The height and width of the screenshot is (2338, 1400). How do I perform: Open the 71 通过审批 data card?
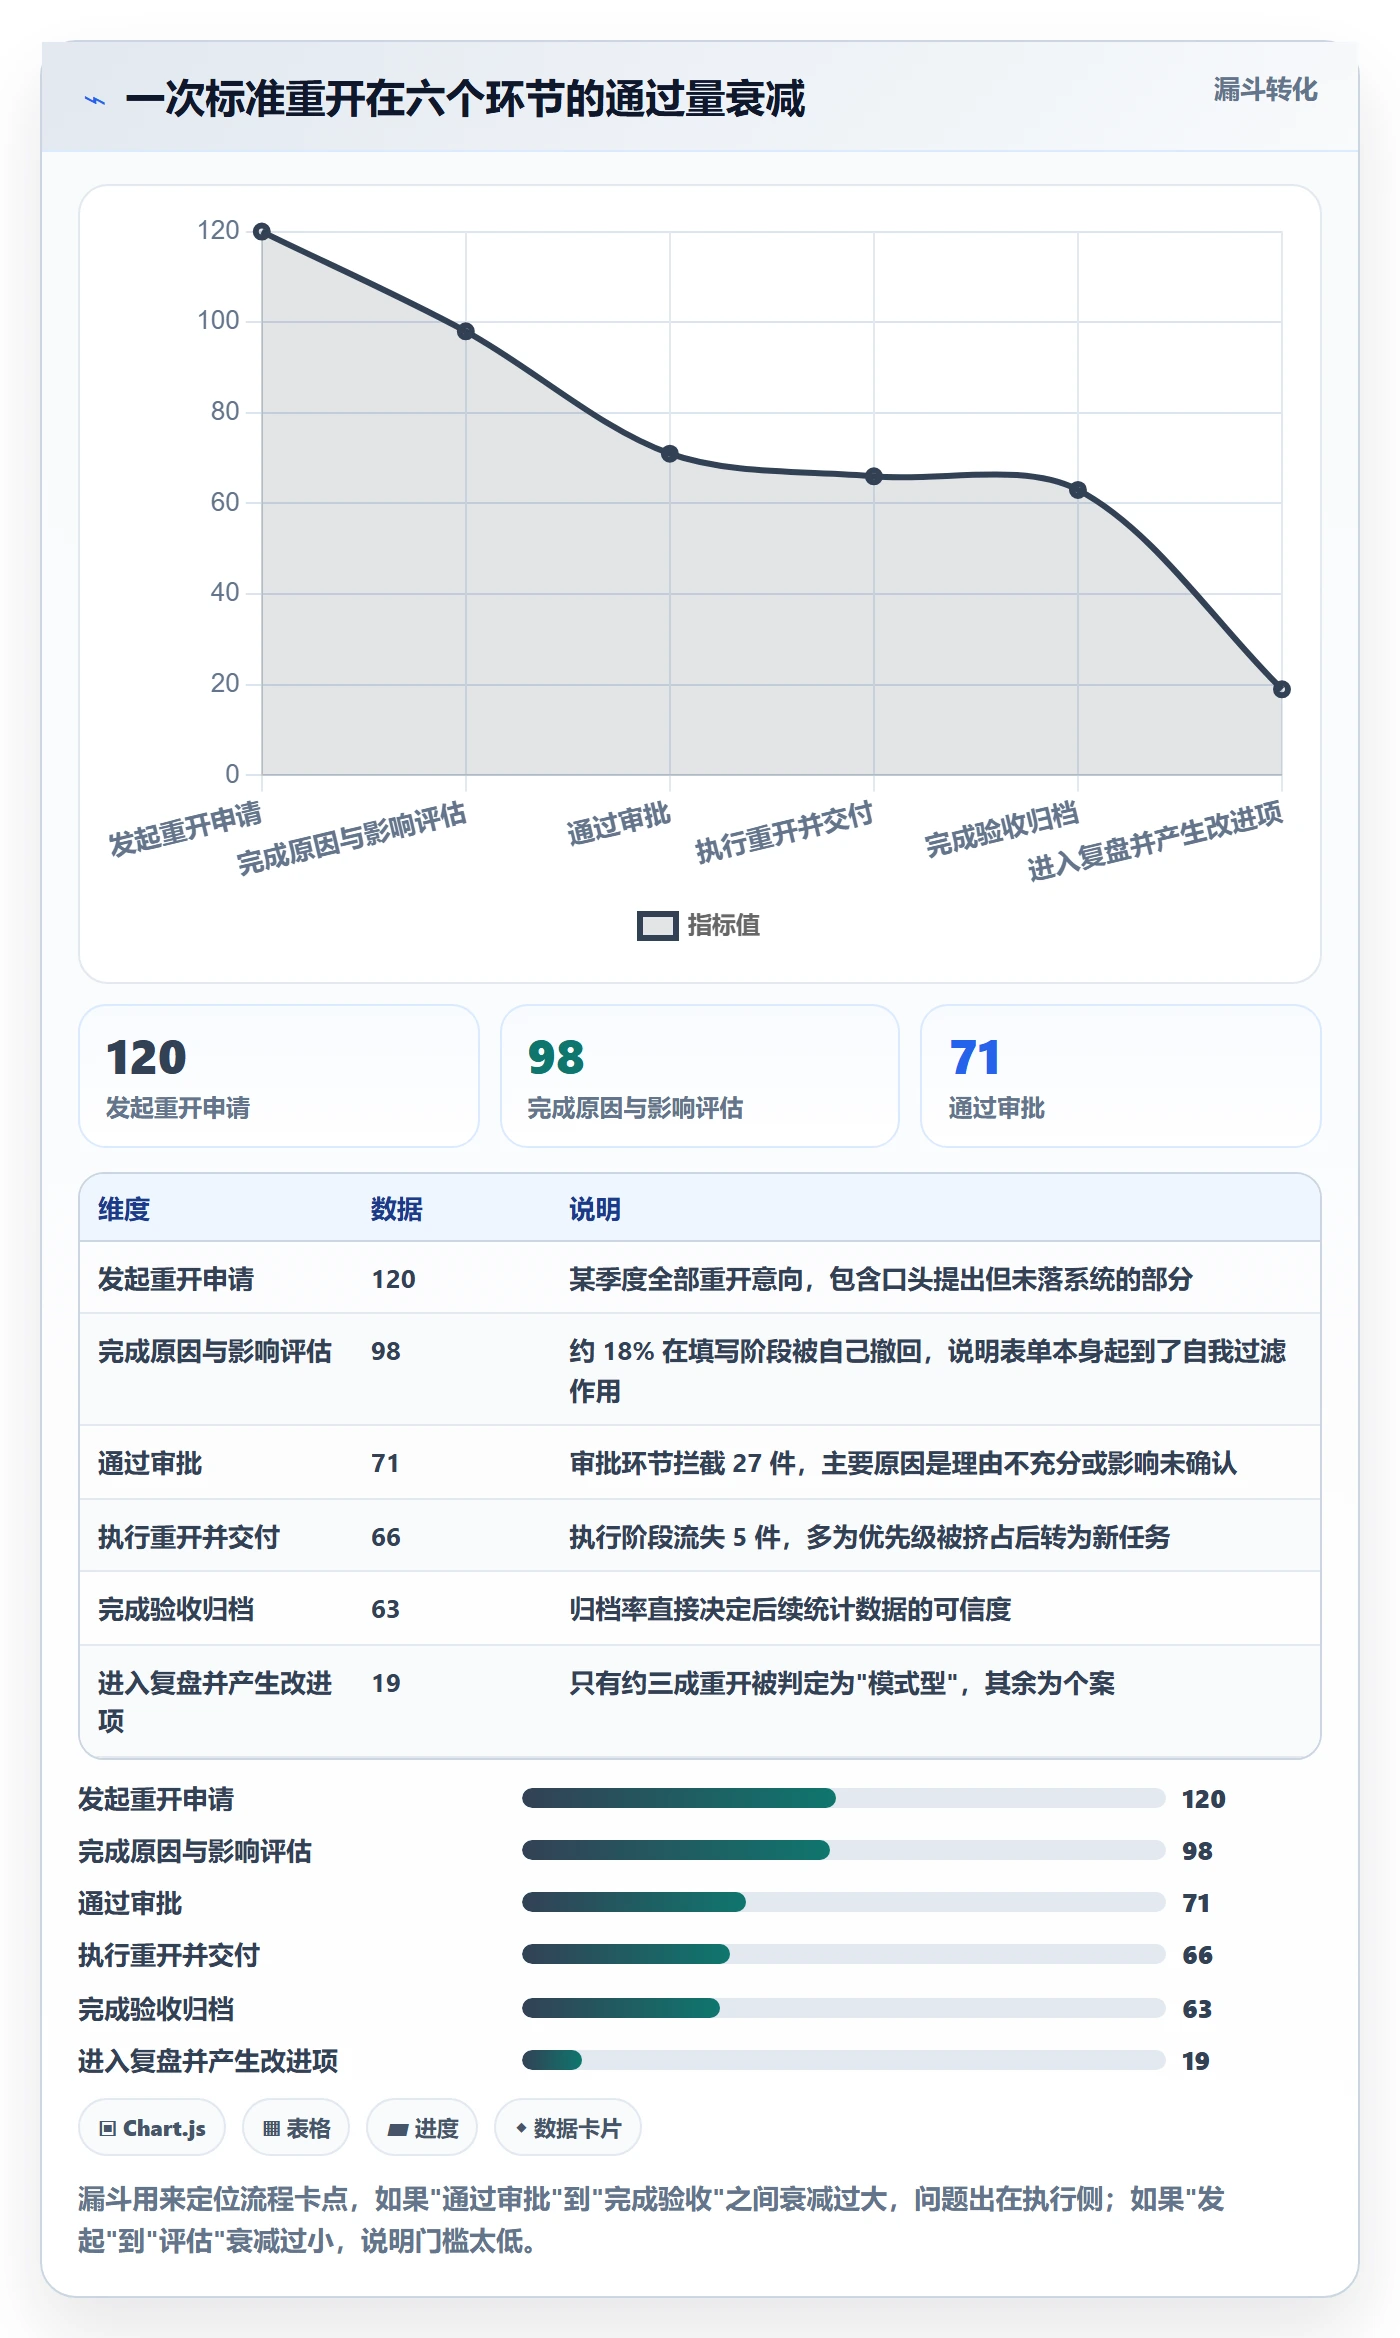pos(1121,1076)
